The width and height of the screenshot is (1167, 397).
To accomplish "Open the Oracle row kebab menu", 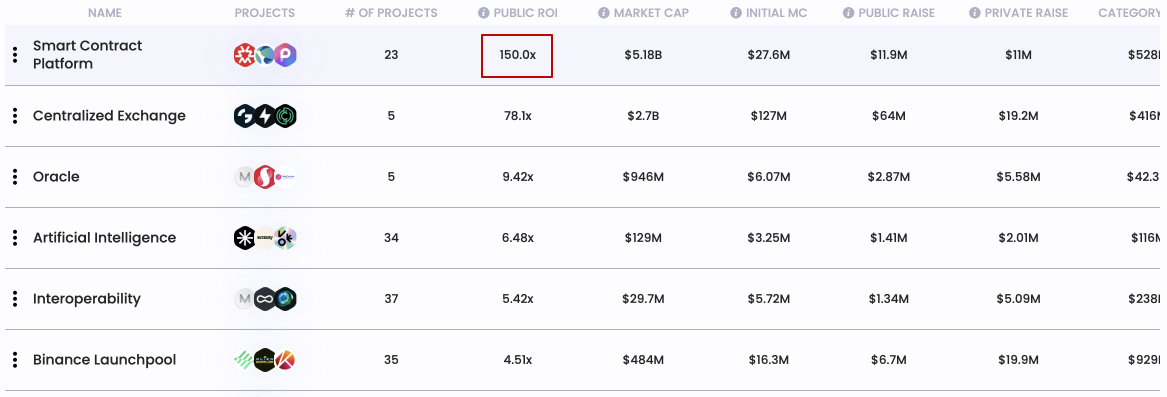I will [x=15, y=177].
